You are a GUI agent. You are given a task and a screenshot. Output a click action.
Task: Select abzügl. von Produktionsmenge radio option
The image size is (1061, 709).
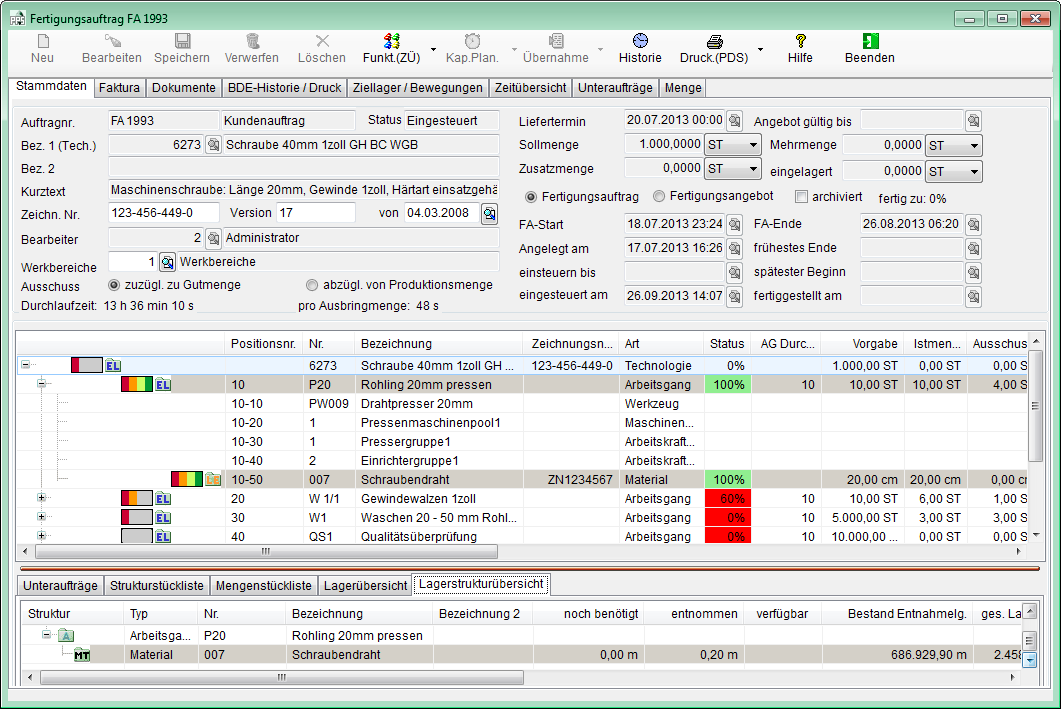tap(312, 285)
